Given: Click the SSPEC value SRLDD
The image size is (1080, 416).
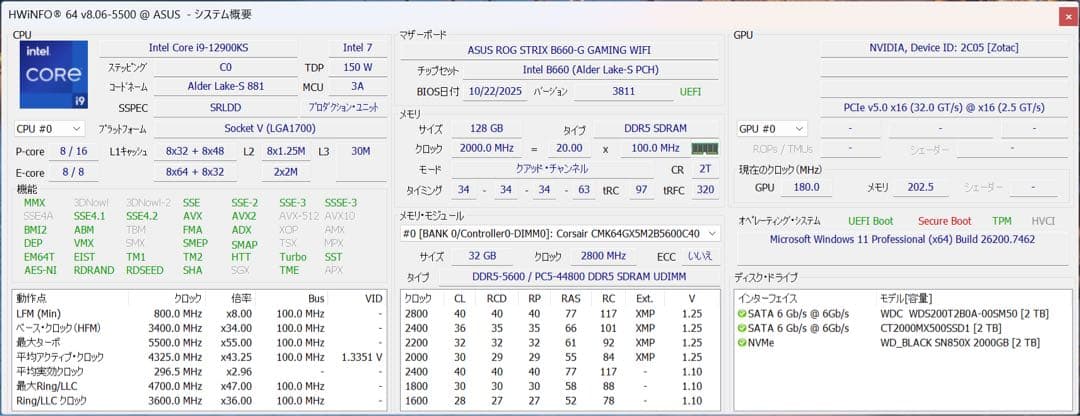Looking at the screenshot, I should (x=225, y=107).
